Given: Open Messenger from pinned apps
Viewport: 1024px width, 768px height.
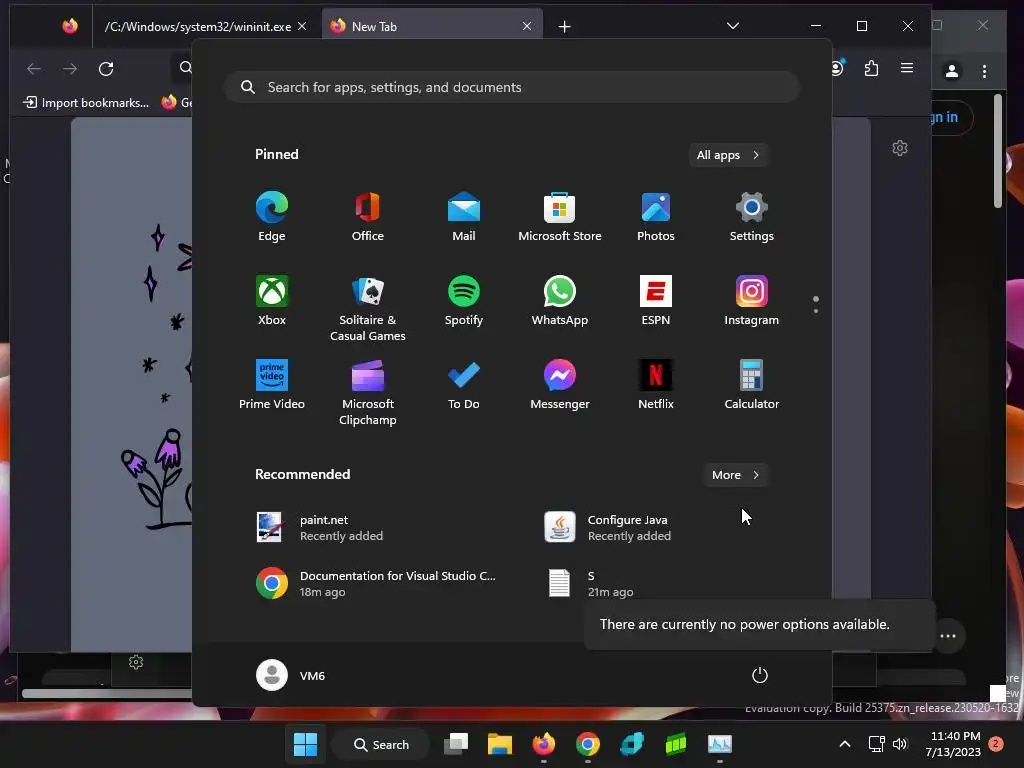Looking at the screenshot, I should click(560, 385).
